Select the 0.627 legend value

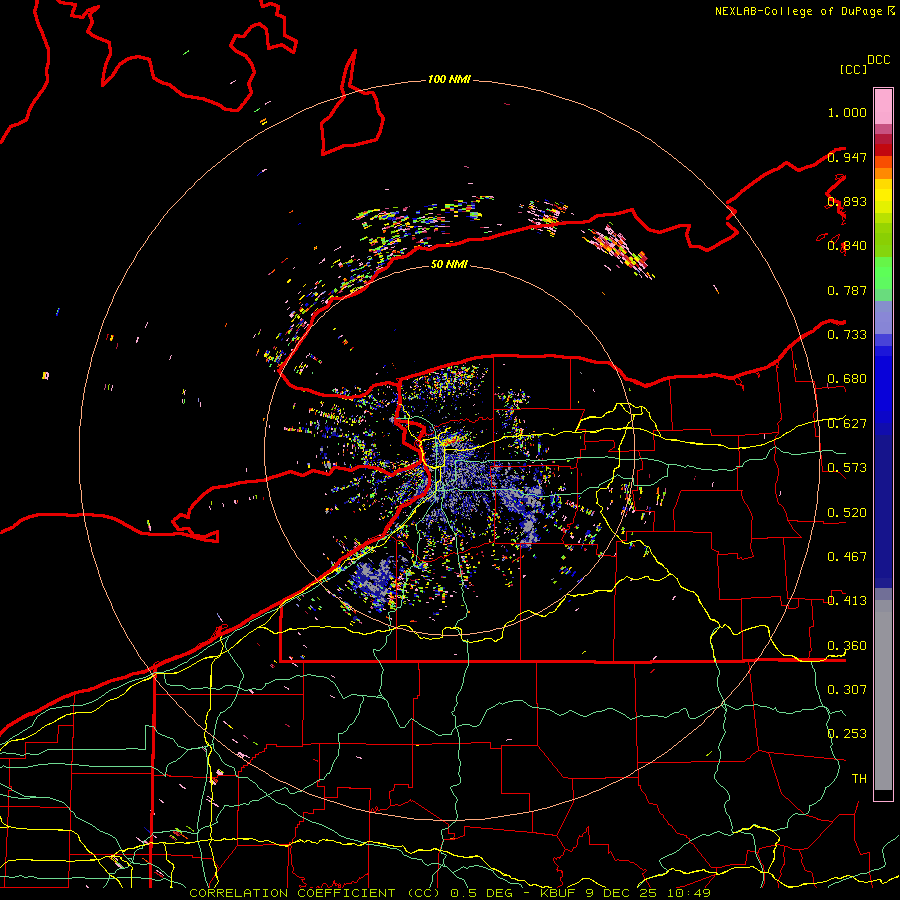(847, 424)
